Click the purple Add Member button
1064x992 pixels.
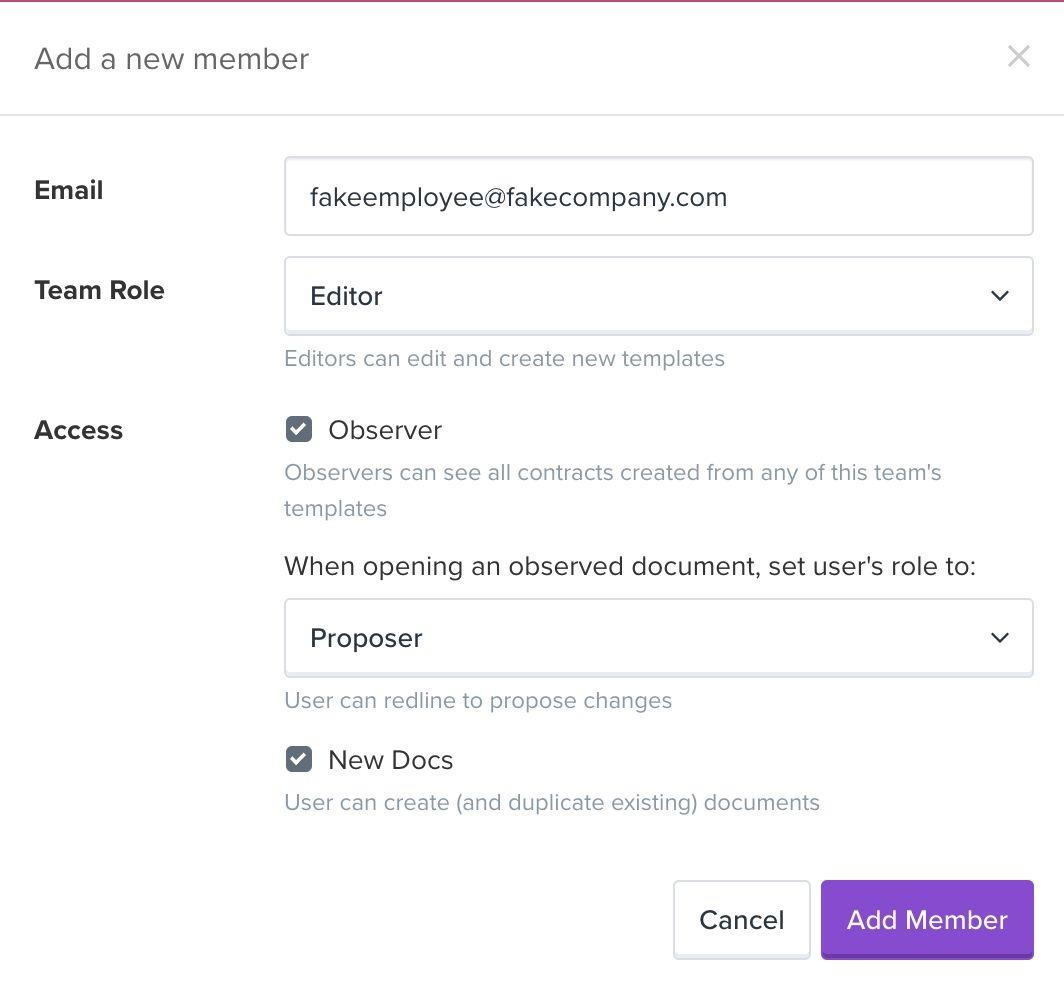coord(926,920)
